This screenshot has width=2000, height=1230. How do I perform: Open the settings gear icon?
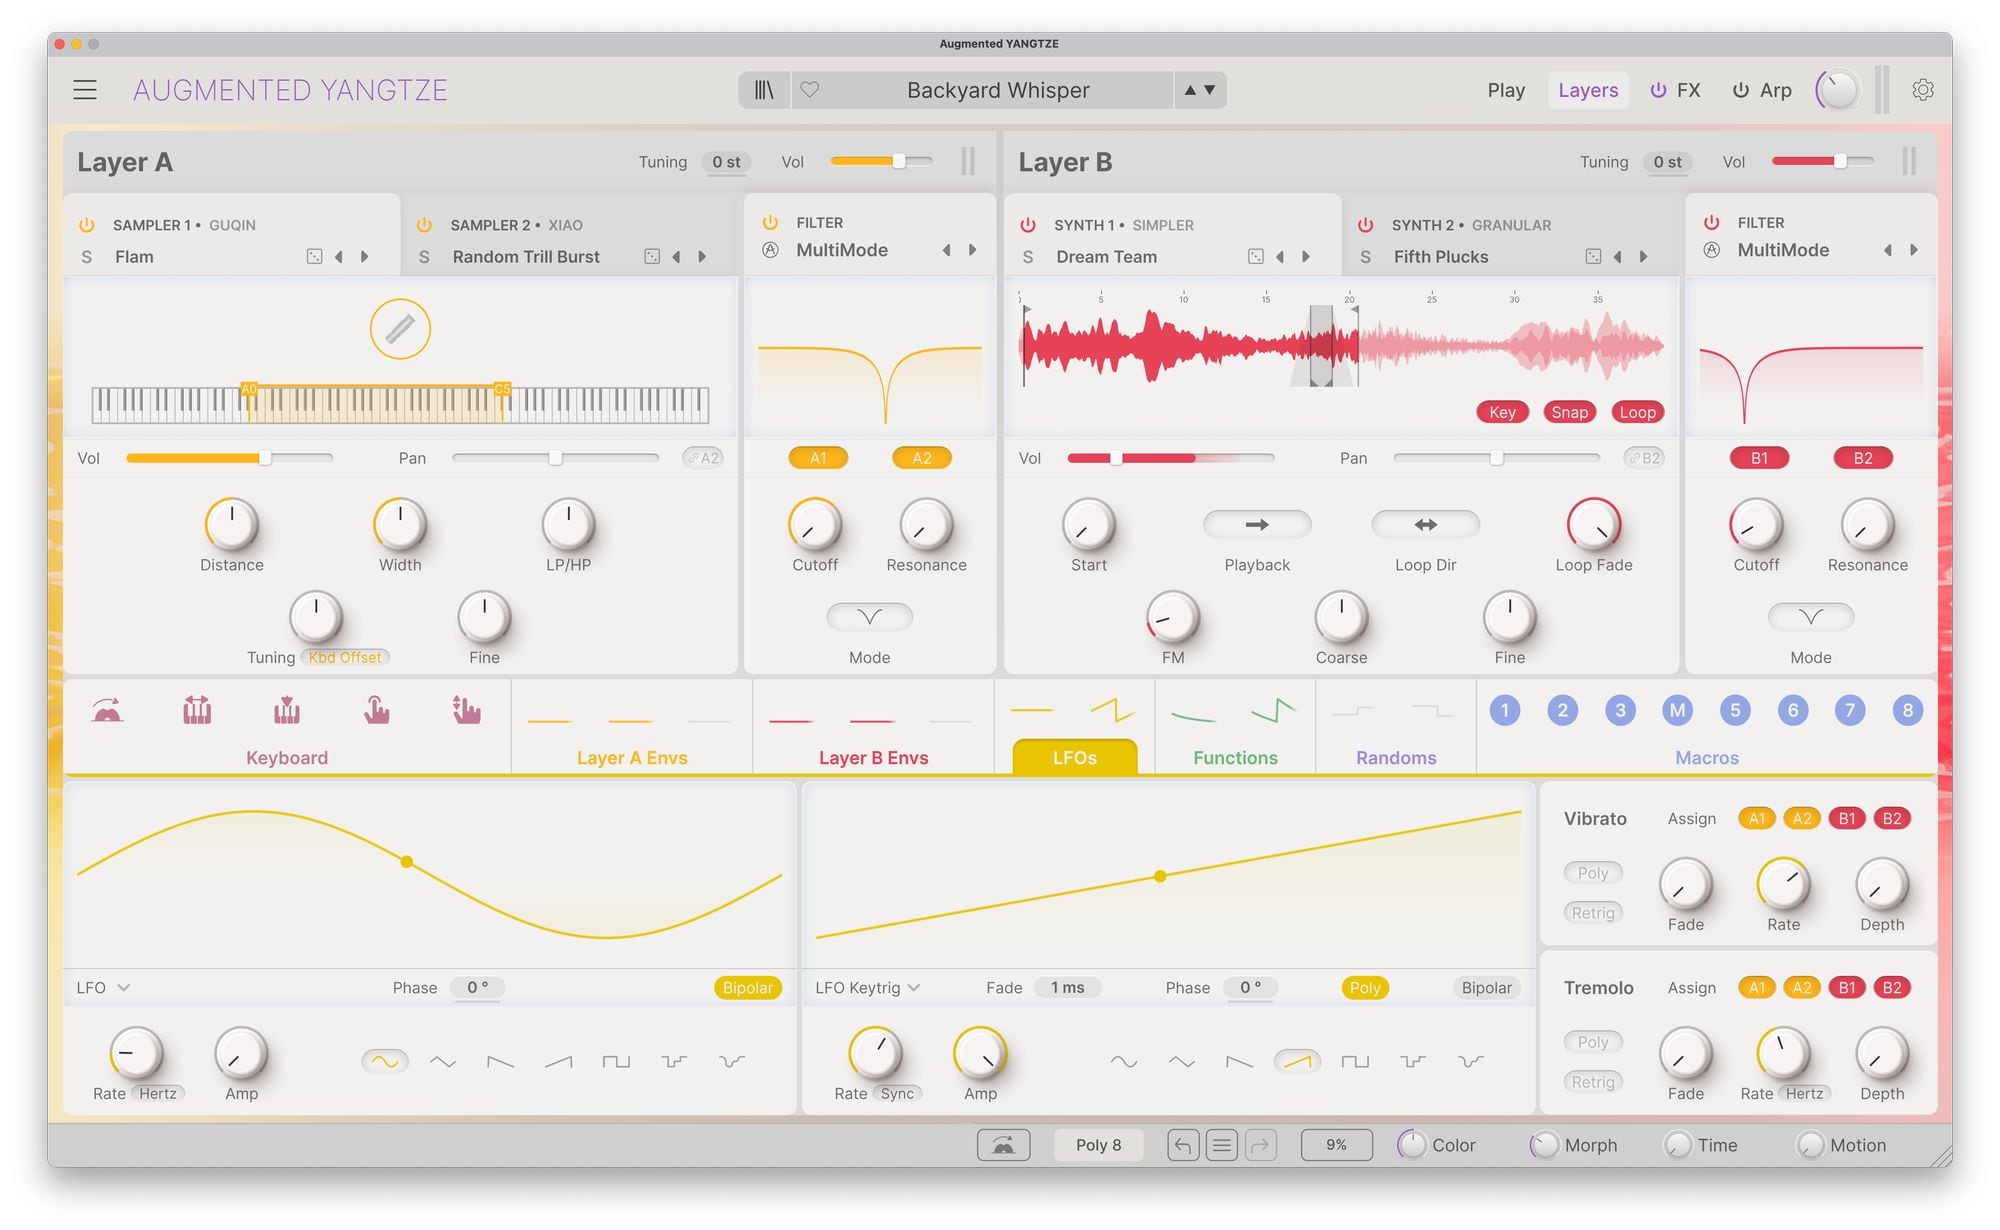1922,90
